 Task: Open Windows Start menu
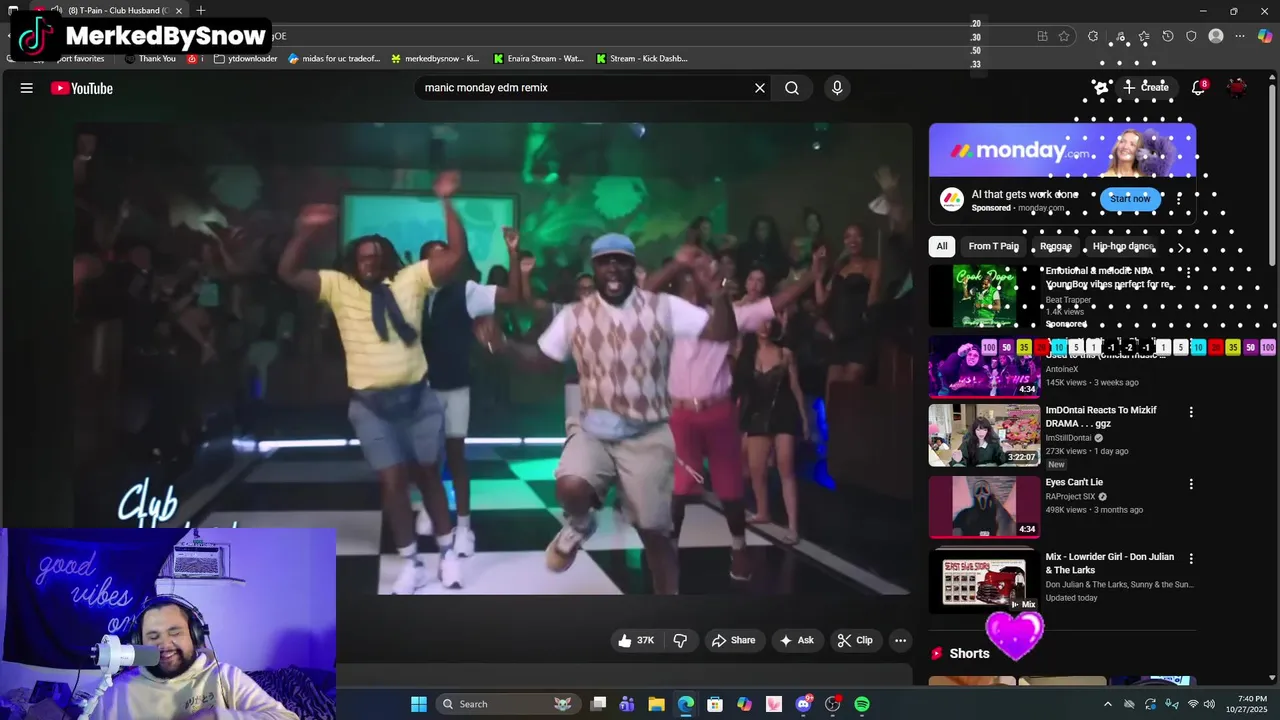coord(419,704)
